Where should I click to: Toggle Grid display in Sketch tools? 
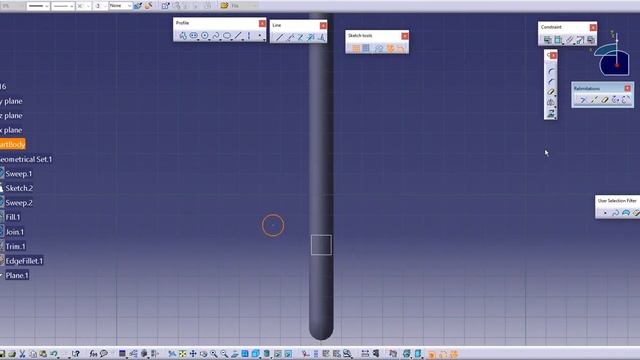[x=356, y=48]
